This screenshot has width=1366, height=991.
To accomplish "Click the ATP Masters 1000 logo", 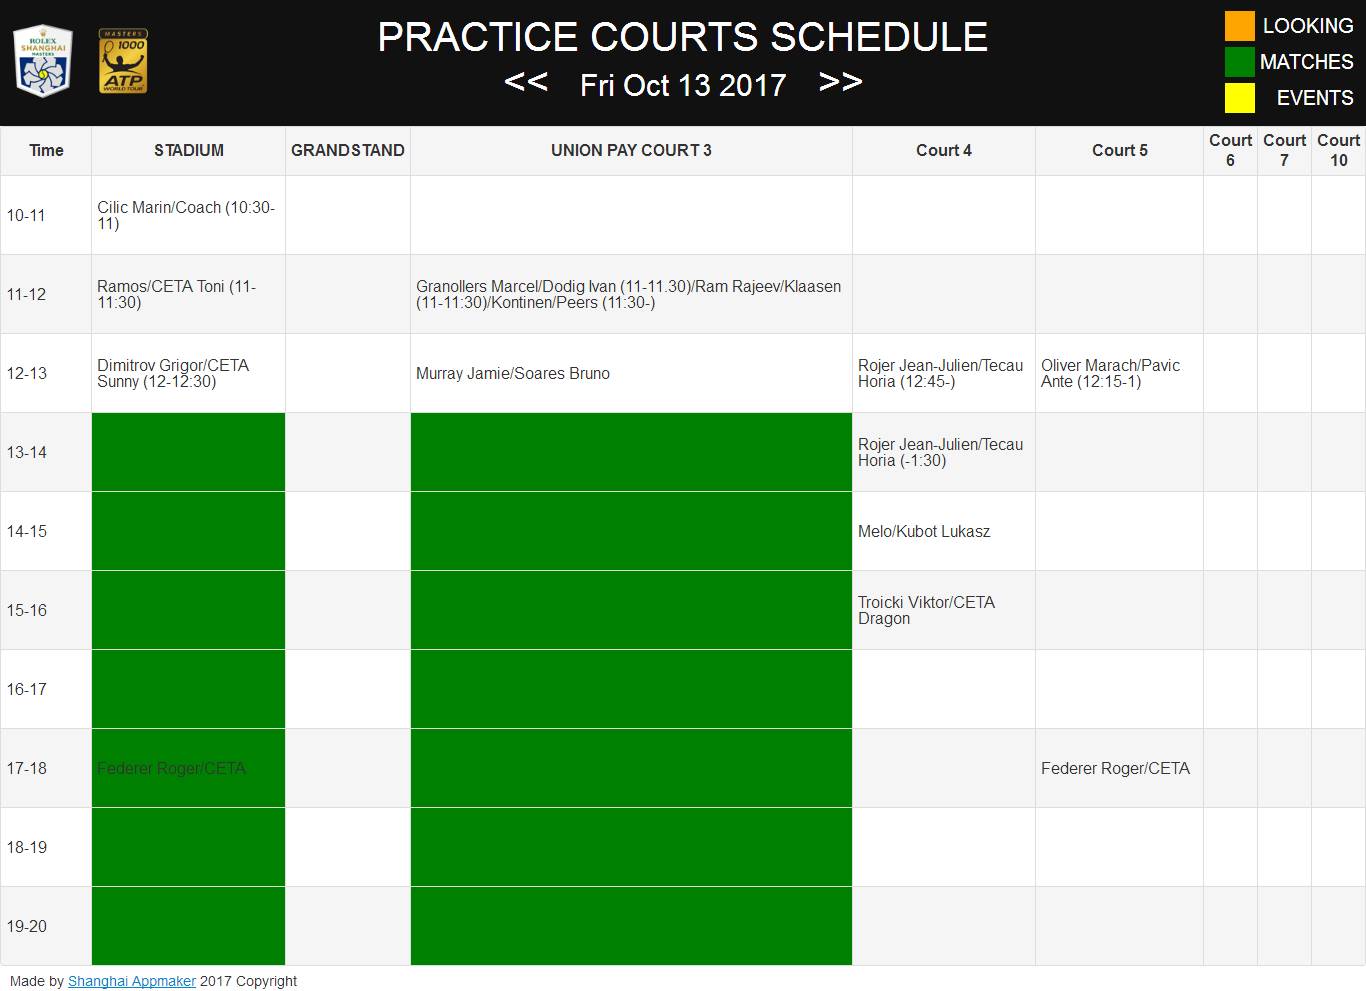I will (123, 61).
